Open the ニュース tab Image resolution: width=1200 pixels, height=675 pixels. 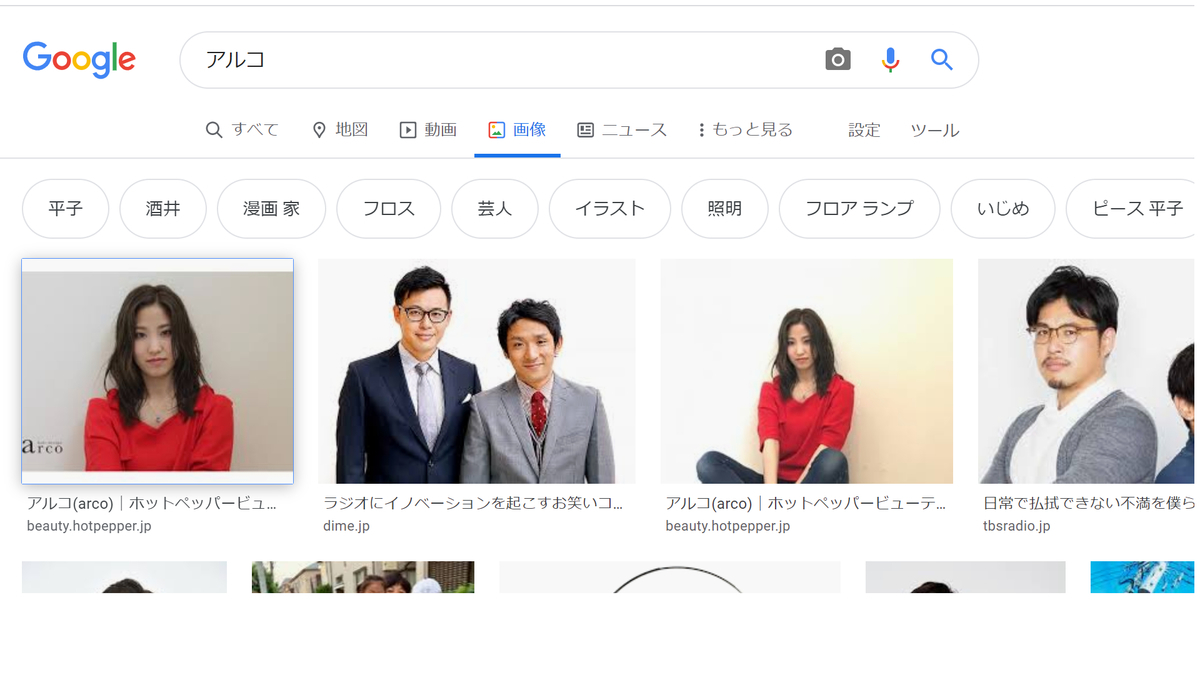(622, 130)
